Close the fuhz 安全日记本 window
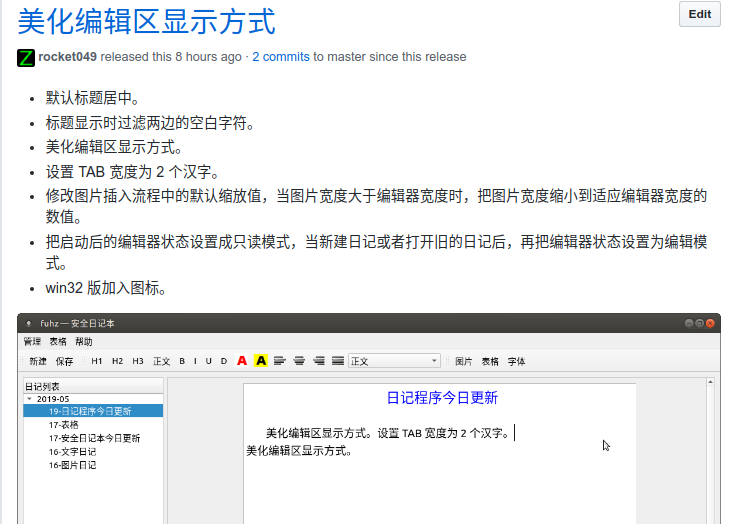 tap(710, 323)
